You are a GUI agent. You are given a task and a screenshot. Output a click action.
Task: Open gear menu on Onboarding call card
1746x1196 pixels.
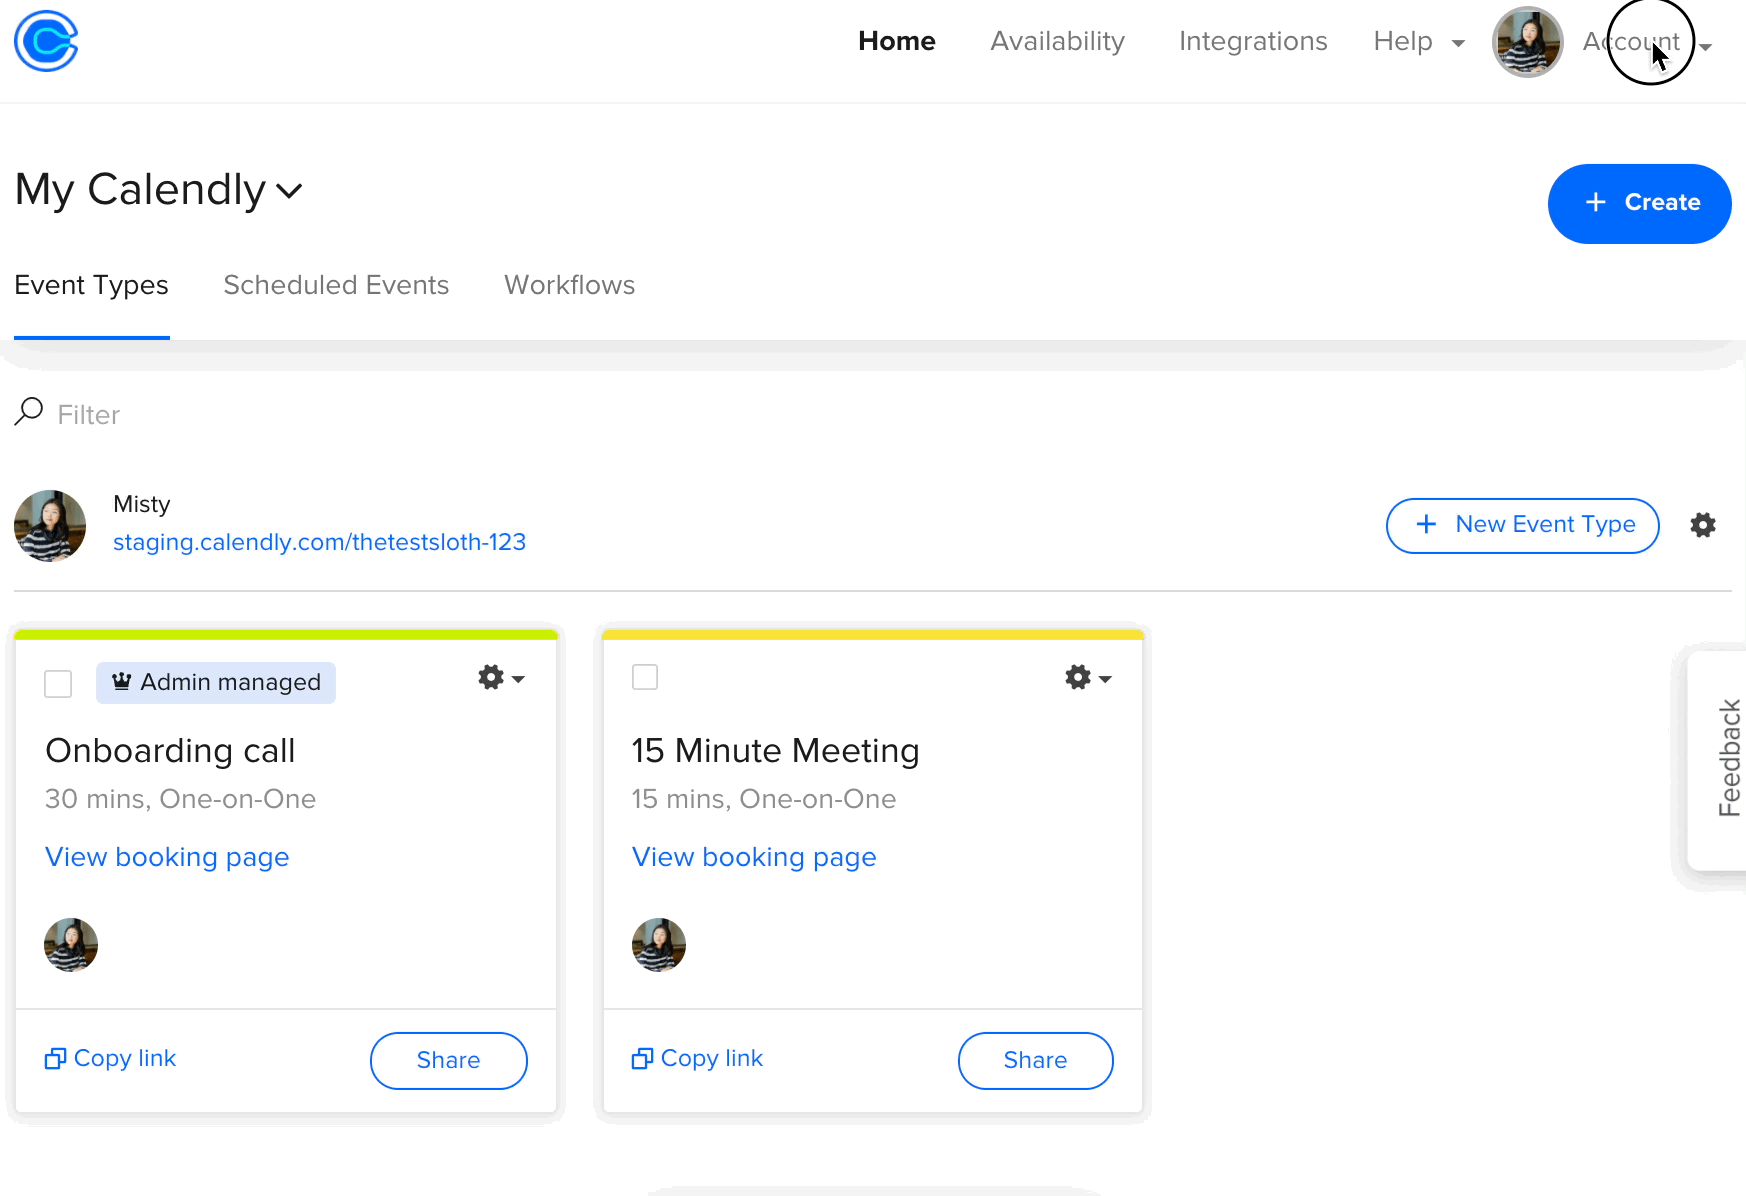click(x=501, y=678)
